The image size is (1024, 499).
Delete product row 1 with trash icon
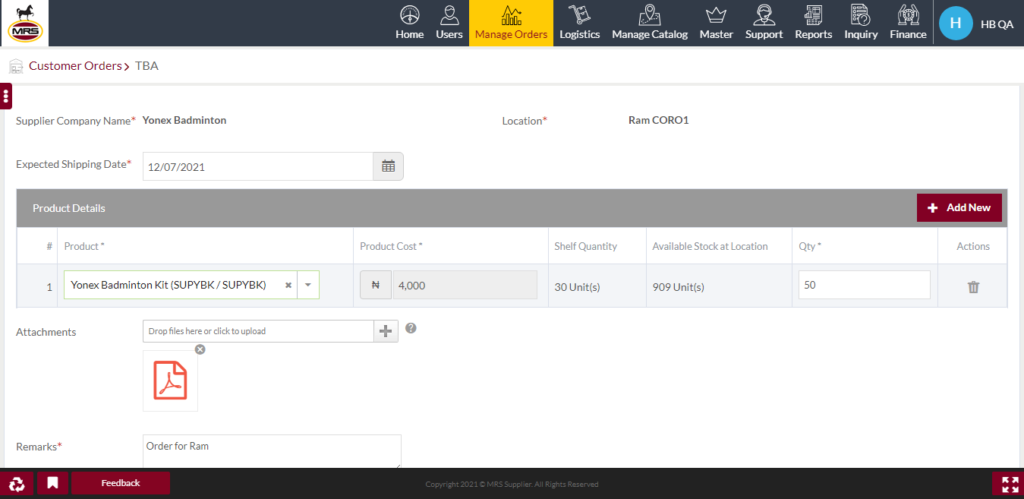point(973,287)
